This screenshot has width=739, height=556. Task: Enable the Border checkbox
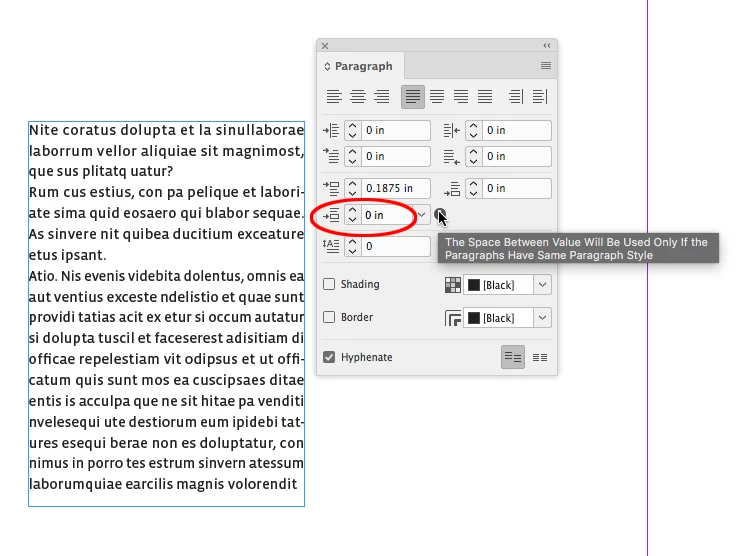[x=329, y=317]
